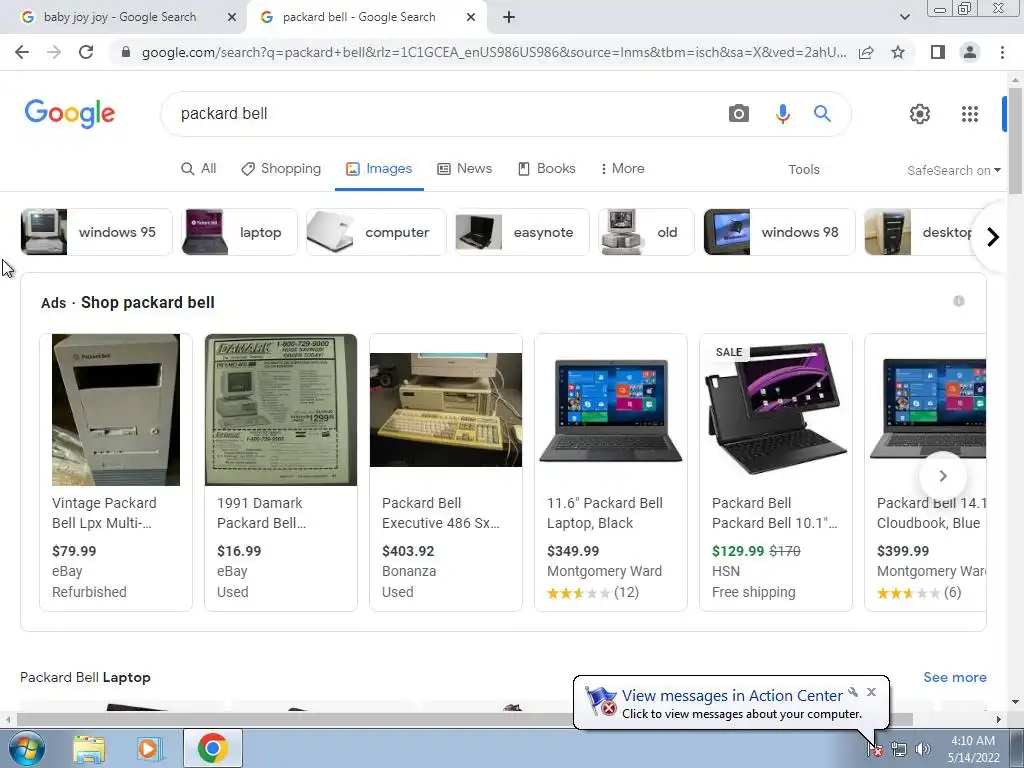Open the Chrome side panel icon
The image size is (1024, 768).
(x=937, y=52)
